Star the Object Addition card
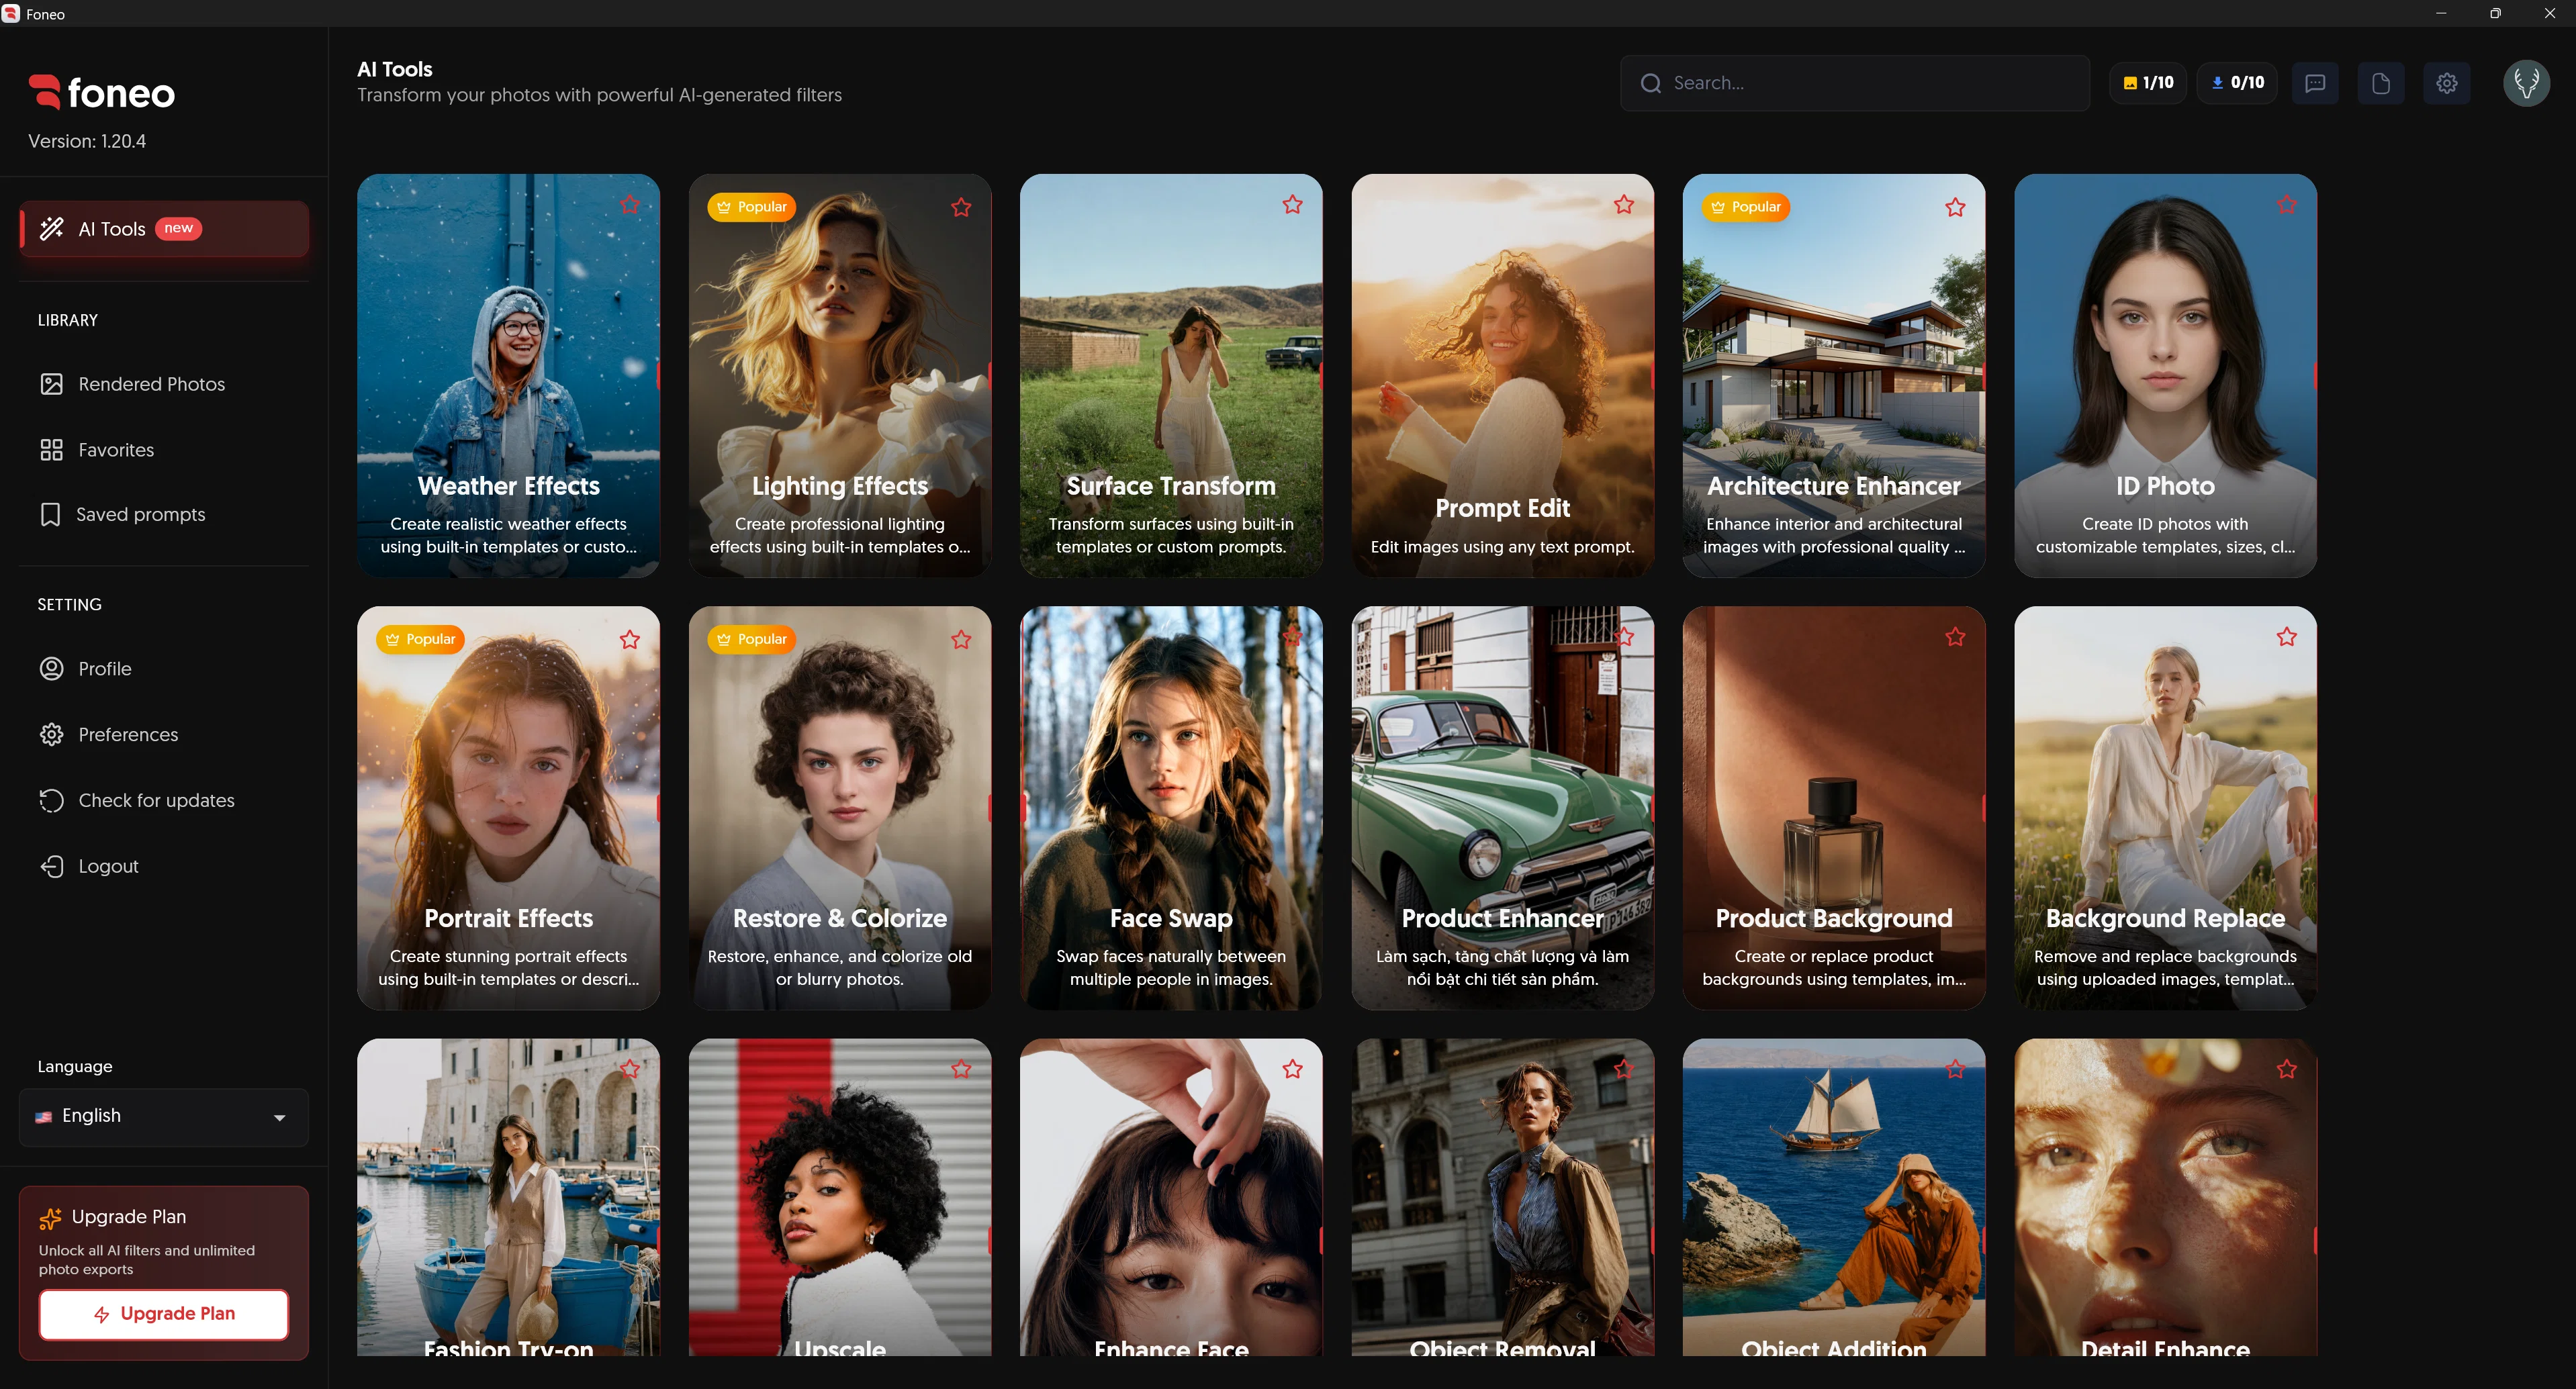This screenshot has height=1389, width=2576. click(1955, 1070)
